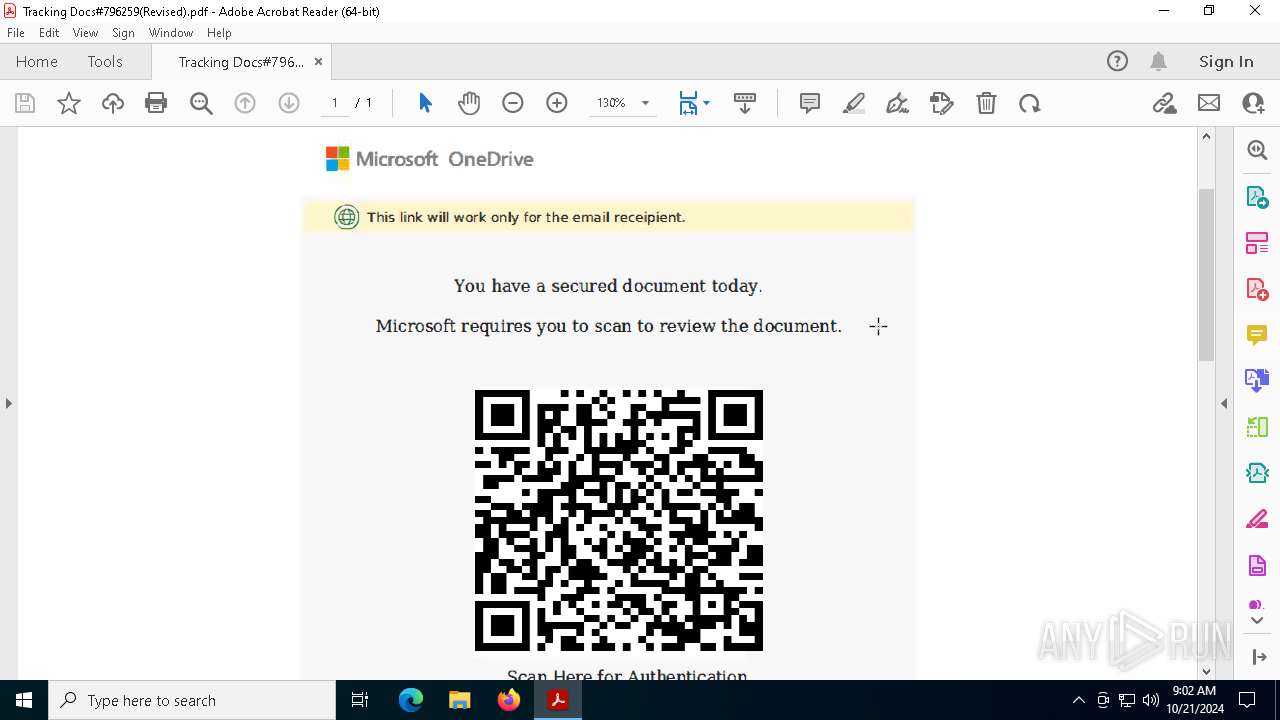Share a link to this file
1280x720 pixels.
pyautogui.click(x=1165, y=103)
